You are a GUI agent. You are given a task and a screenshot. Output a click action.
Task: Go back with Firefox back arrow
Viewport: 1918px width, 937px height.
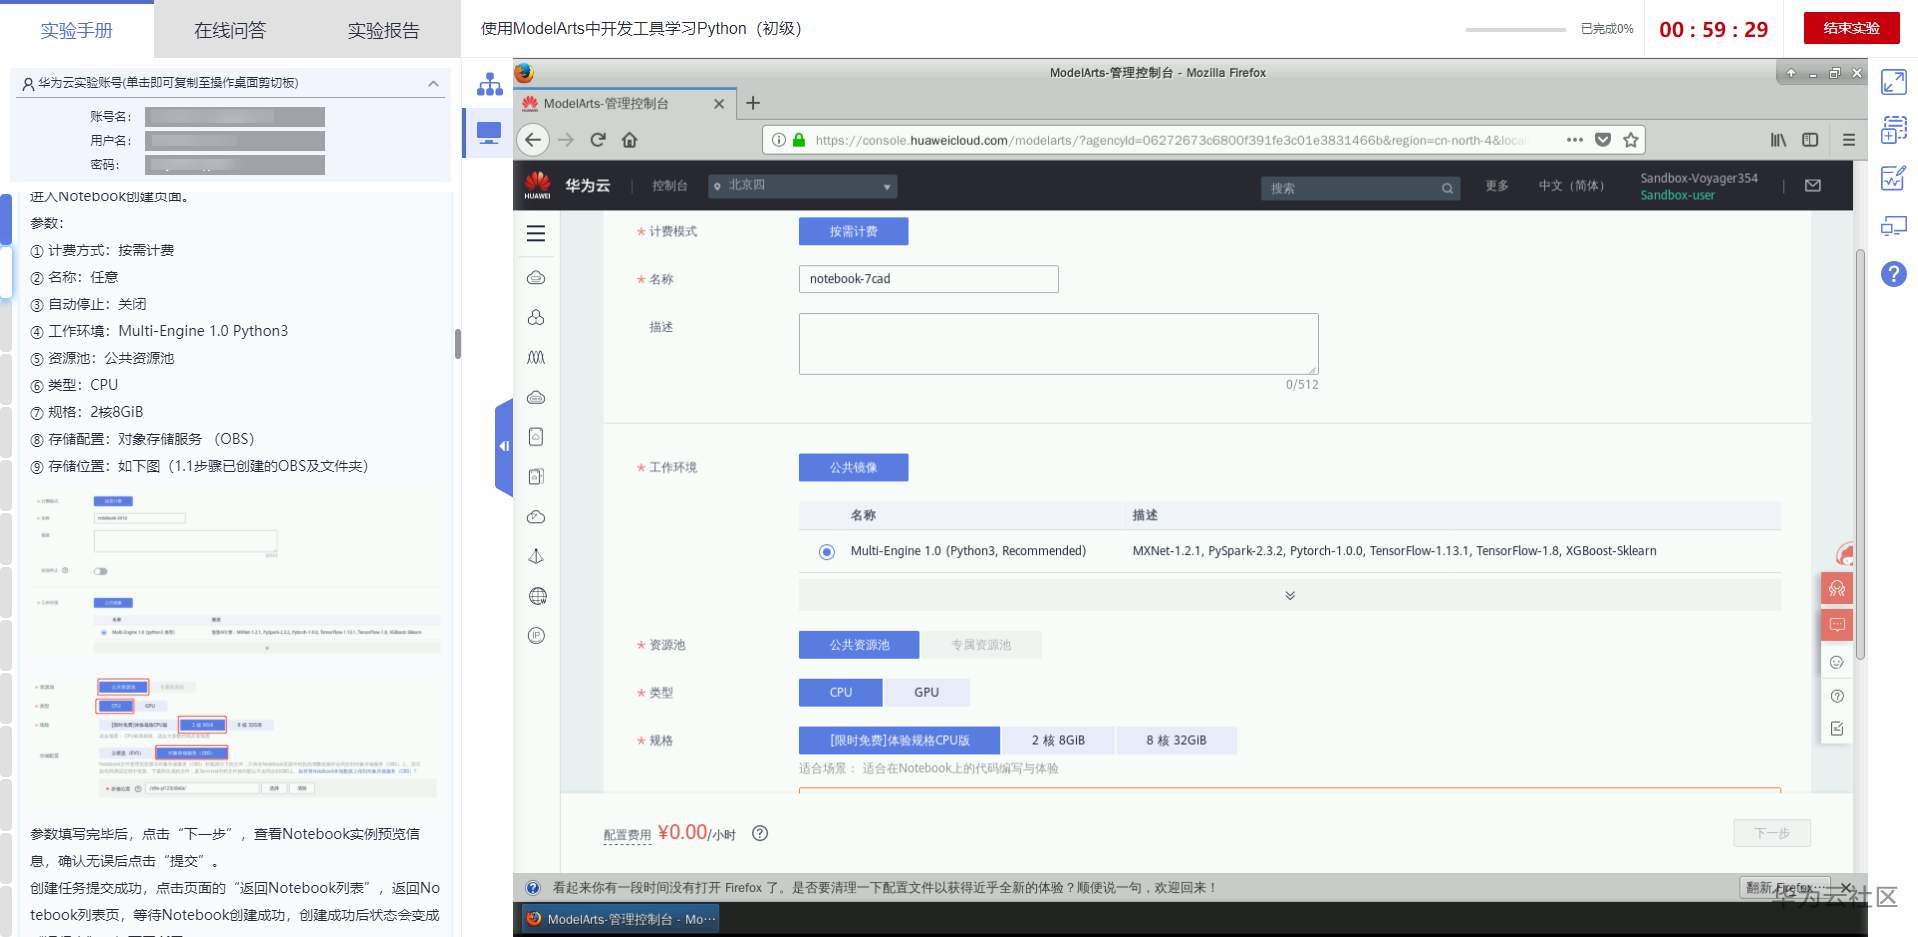pyautogui.click(x=534, y=140)
